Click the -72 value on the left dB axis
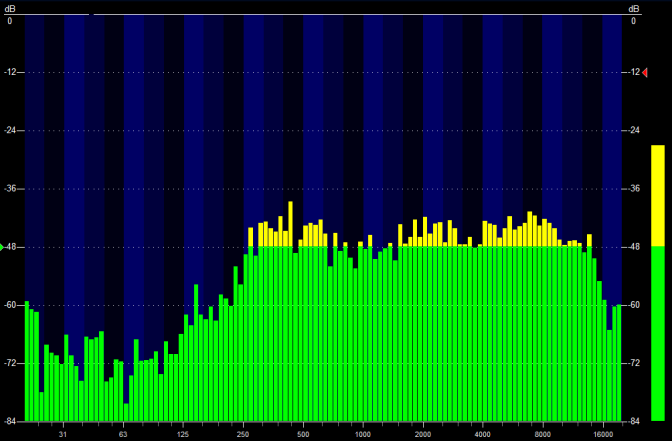 10,363
